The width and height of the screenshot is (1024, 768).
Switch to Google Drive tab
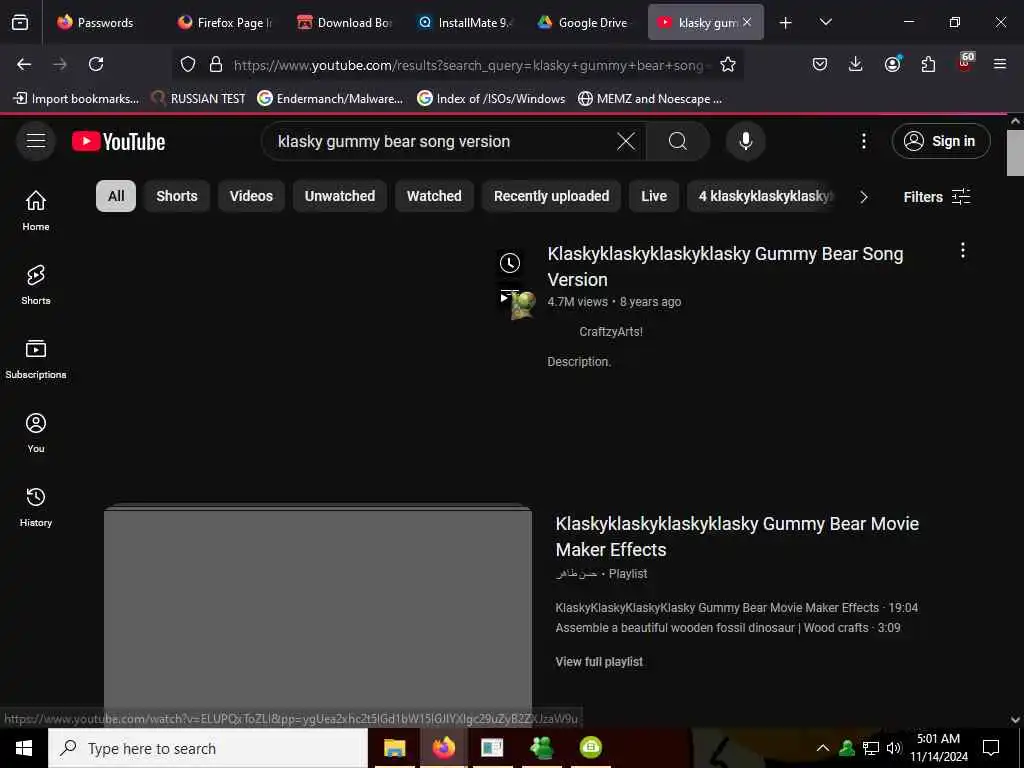(x=582, y=23)
